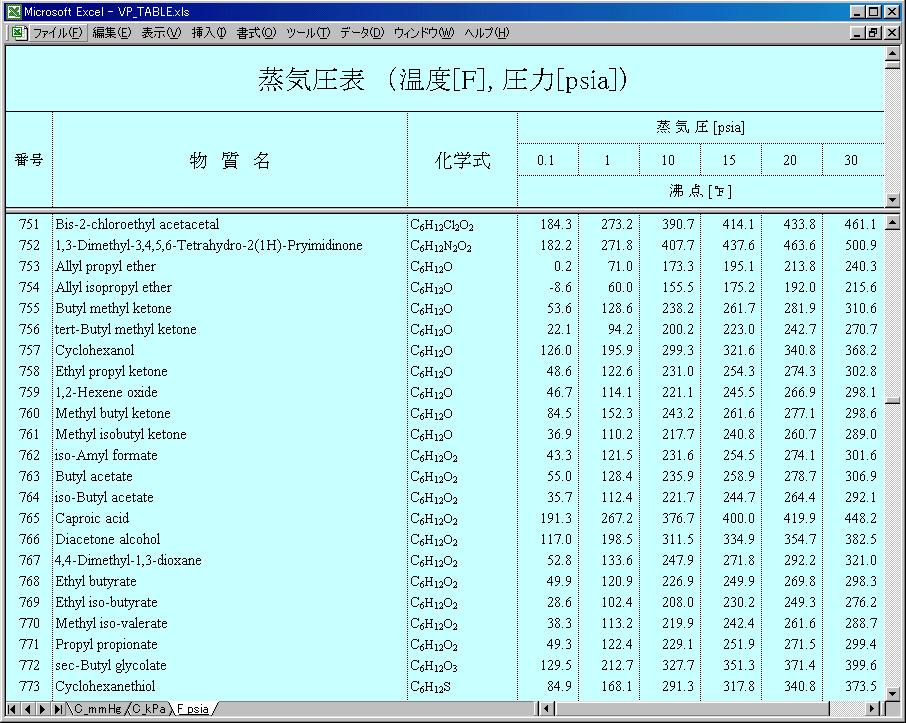Click the Excel icon in title bar
Viewport: 906px width, 723px height.
pos(12,11)
